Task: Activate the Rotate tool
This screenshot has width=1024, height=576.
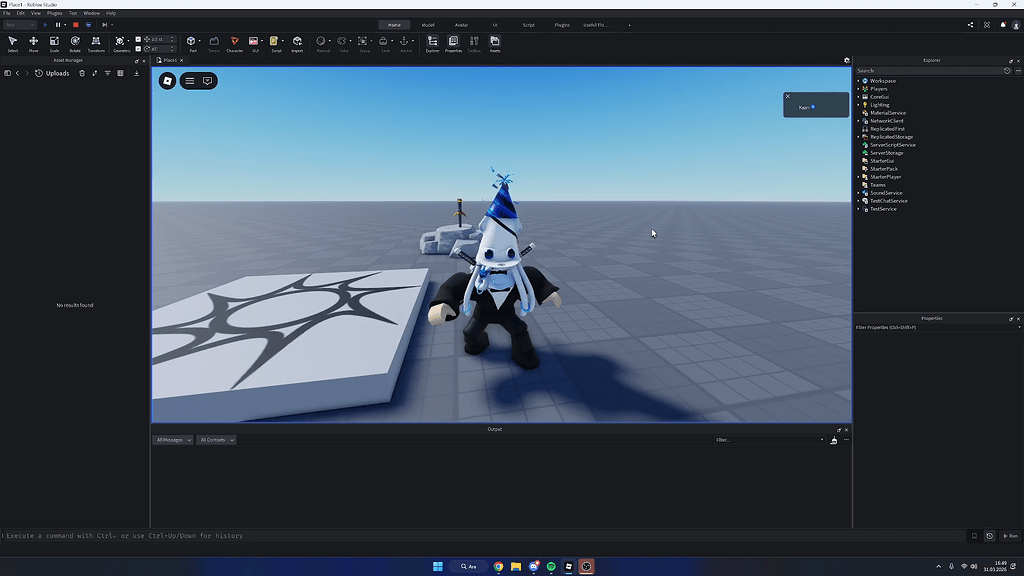Action: click(x=75, y=43)
